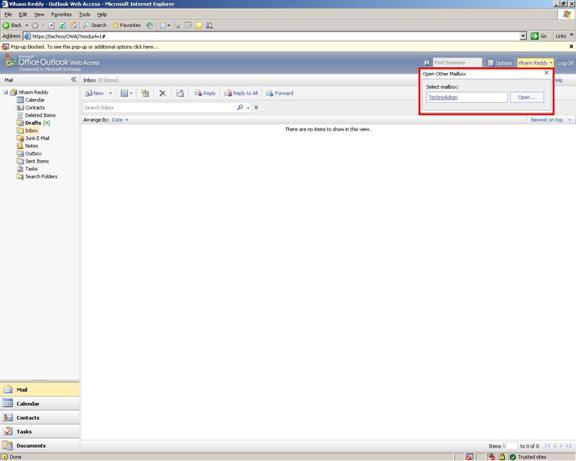The width and height of the screenshot is (576, 461).
Task: Expand the advanced search chevron
Action: (256, 108)
